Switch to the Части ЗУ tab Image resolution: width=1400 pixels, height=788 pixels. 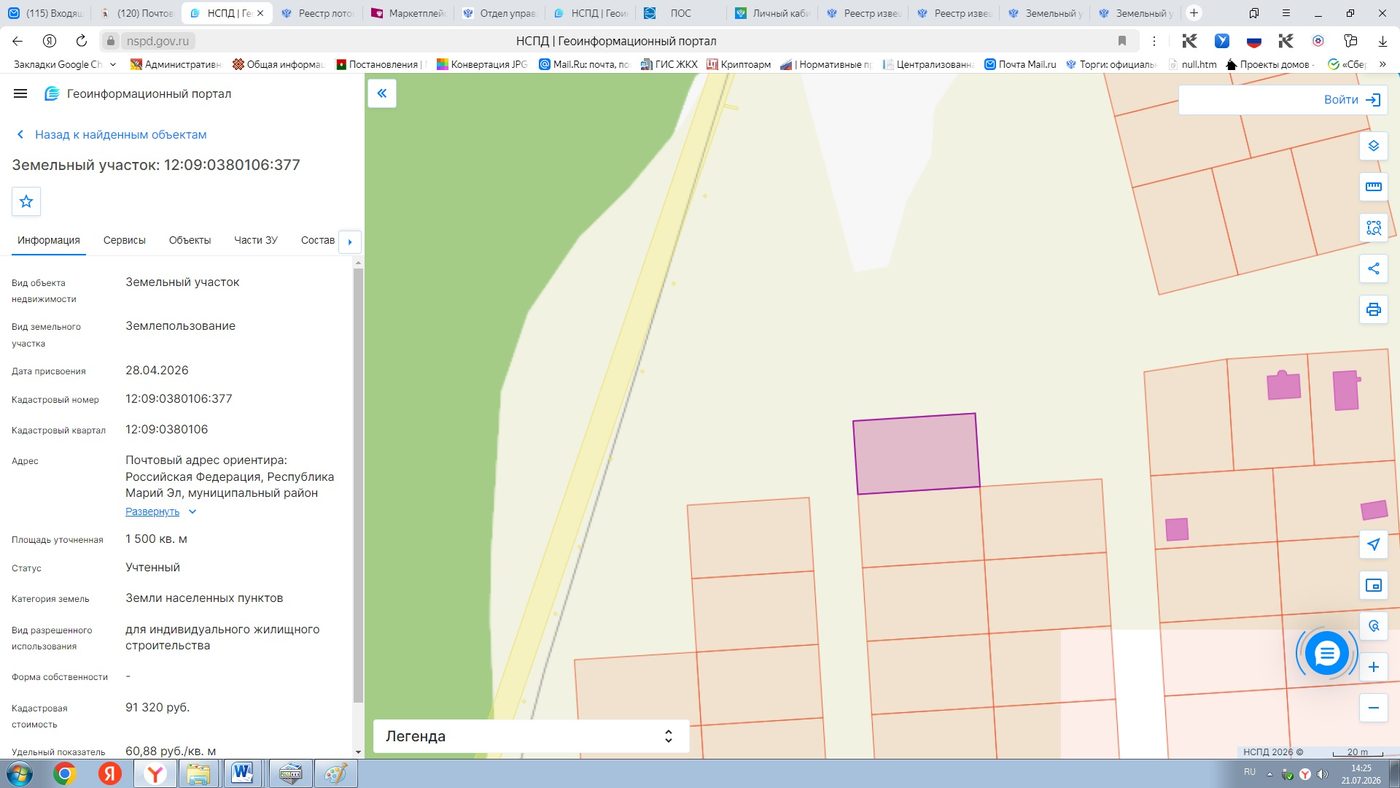pos(256,240)
